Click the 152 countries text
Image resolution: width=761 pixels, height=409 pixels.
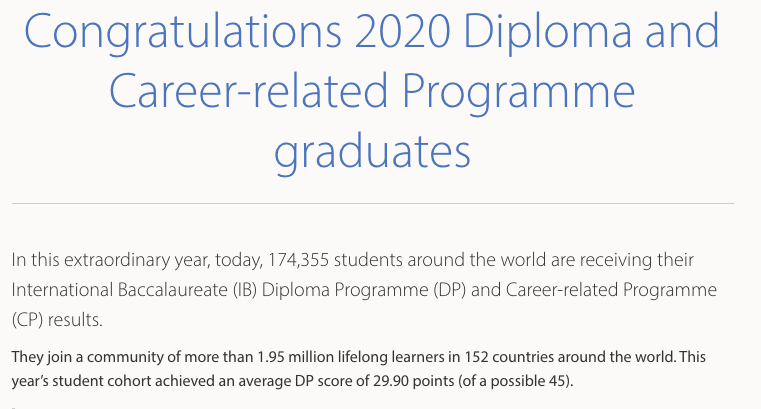[x=510, y=357]
